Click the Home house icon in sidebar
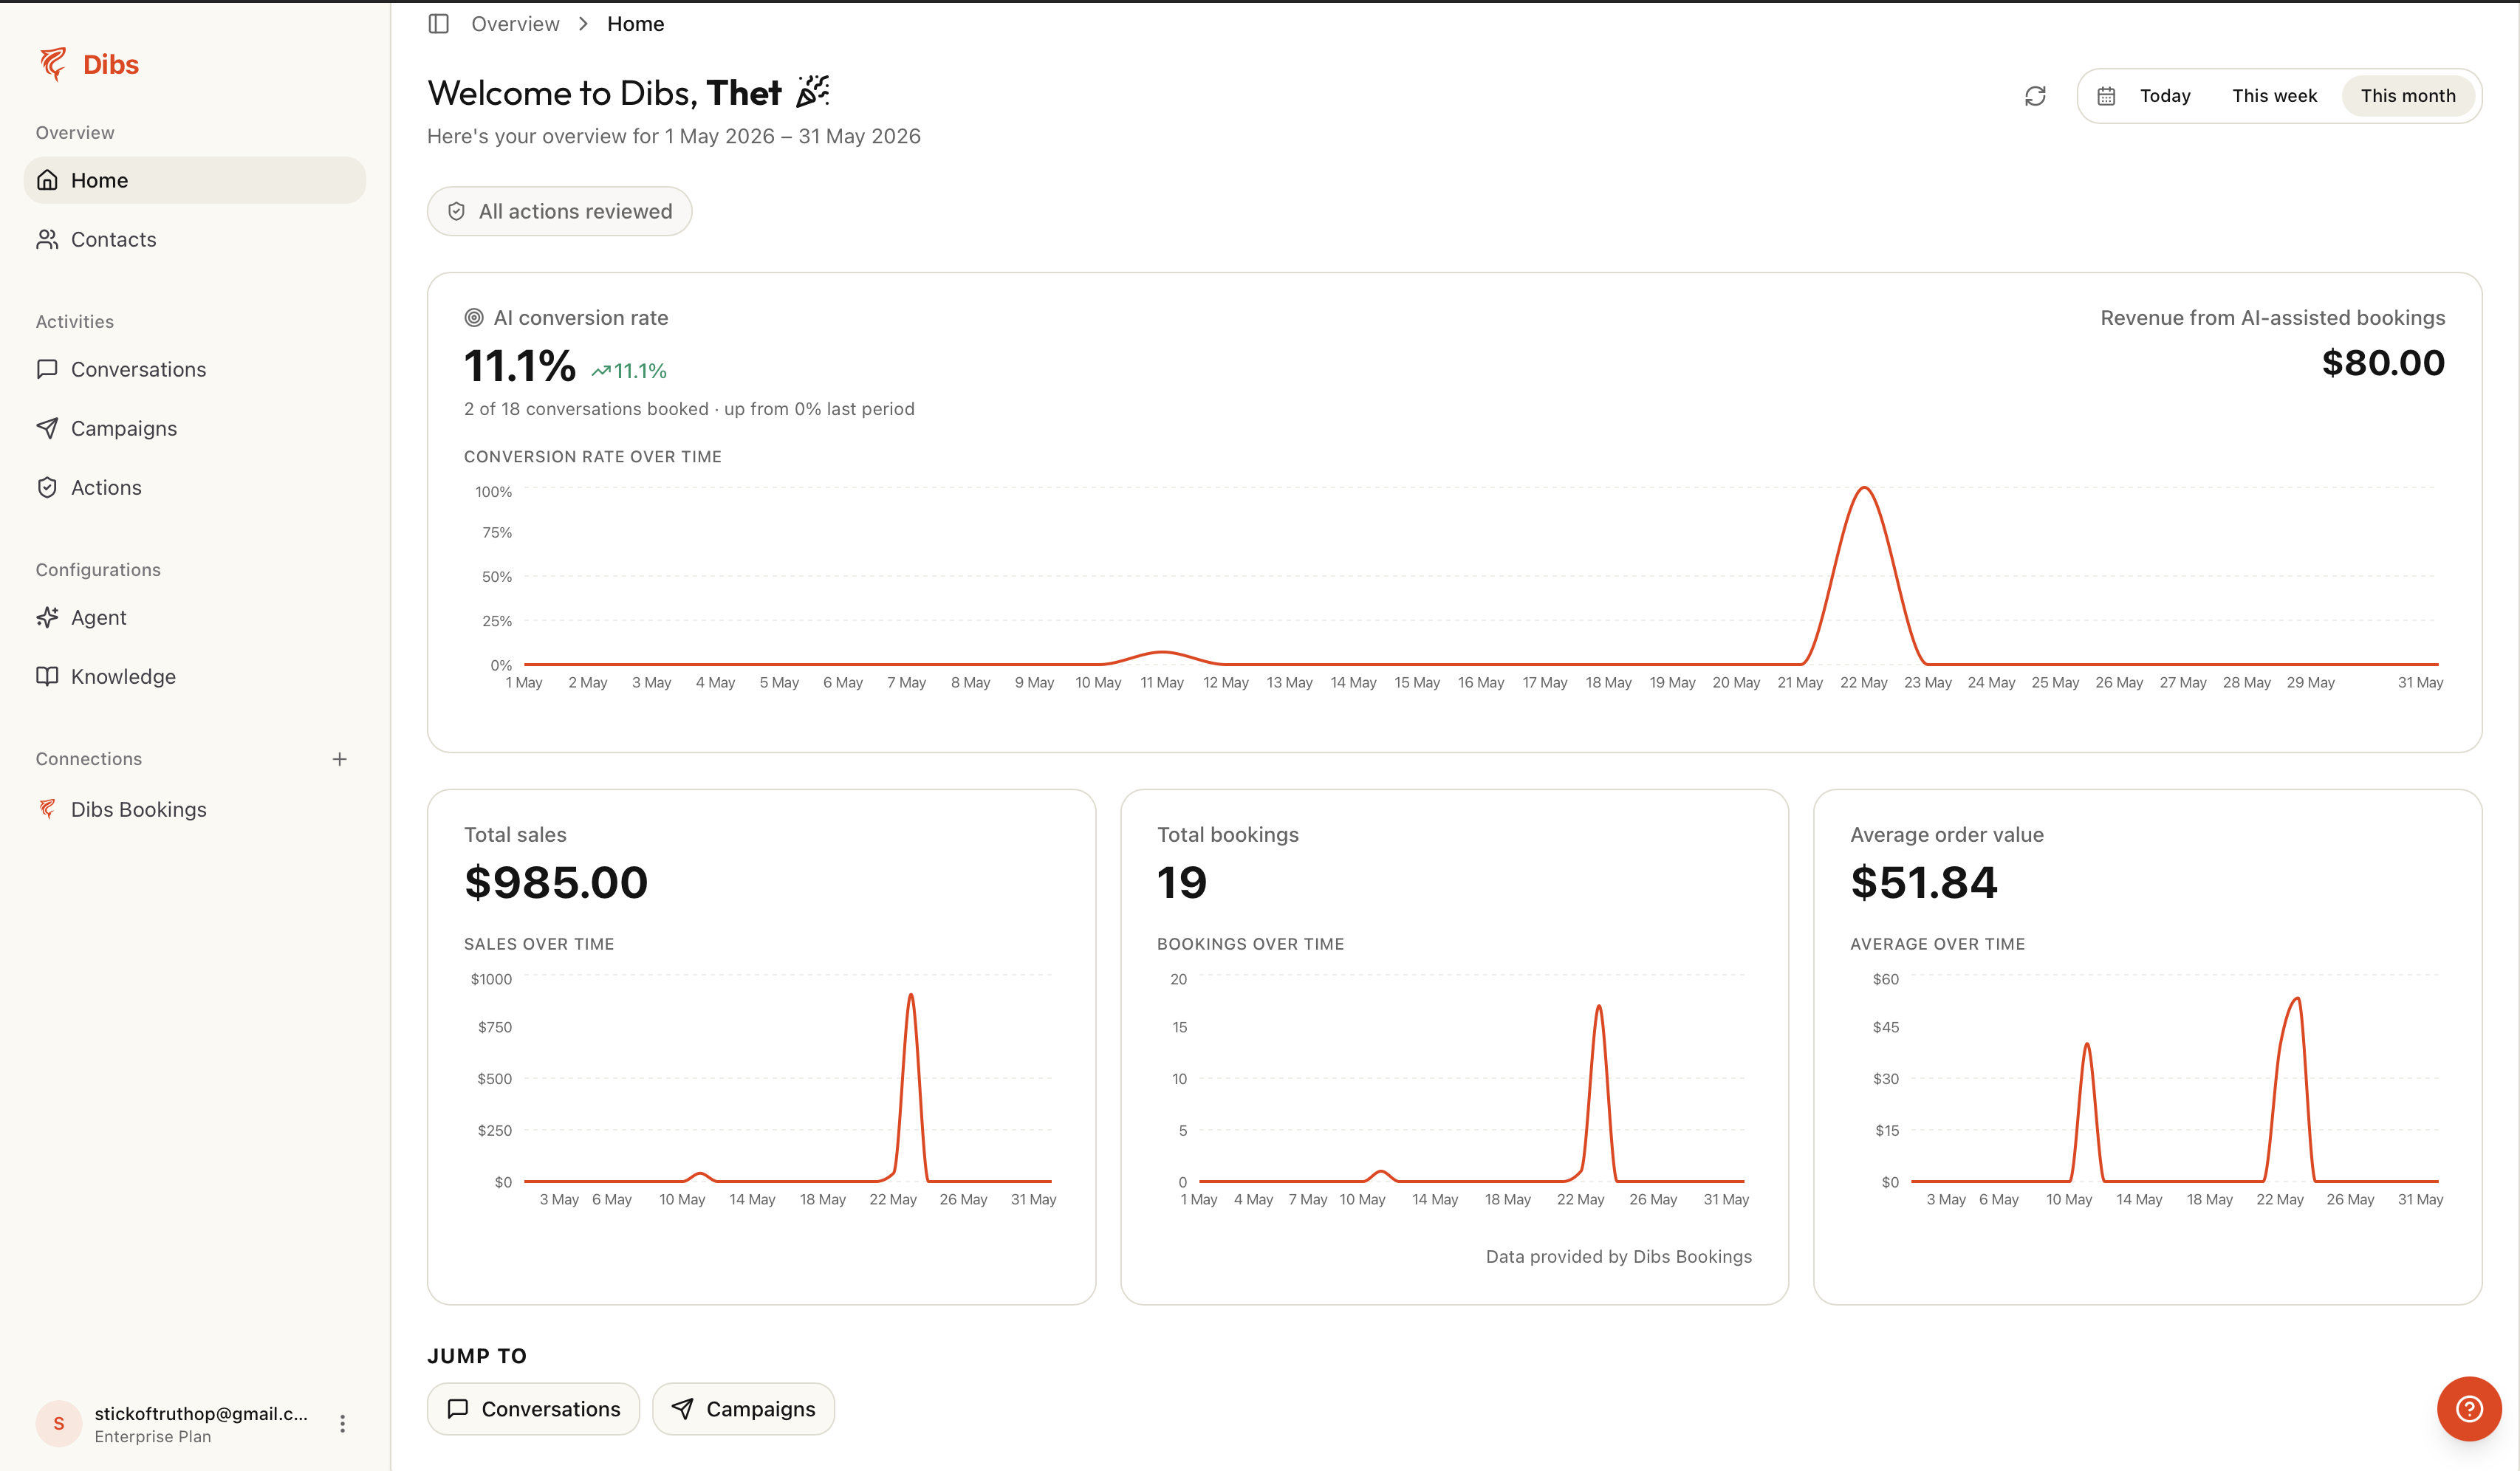 tap(47, 180)
